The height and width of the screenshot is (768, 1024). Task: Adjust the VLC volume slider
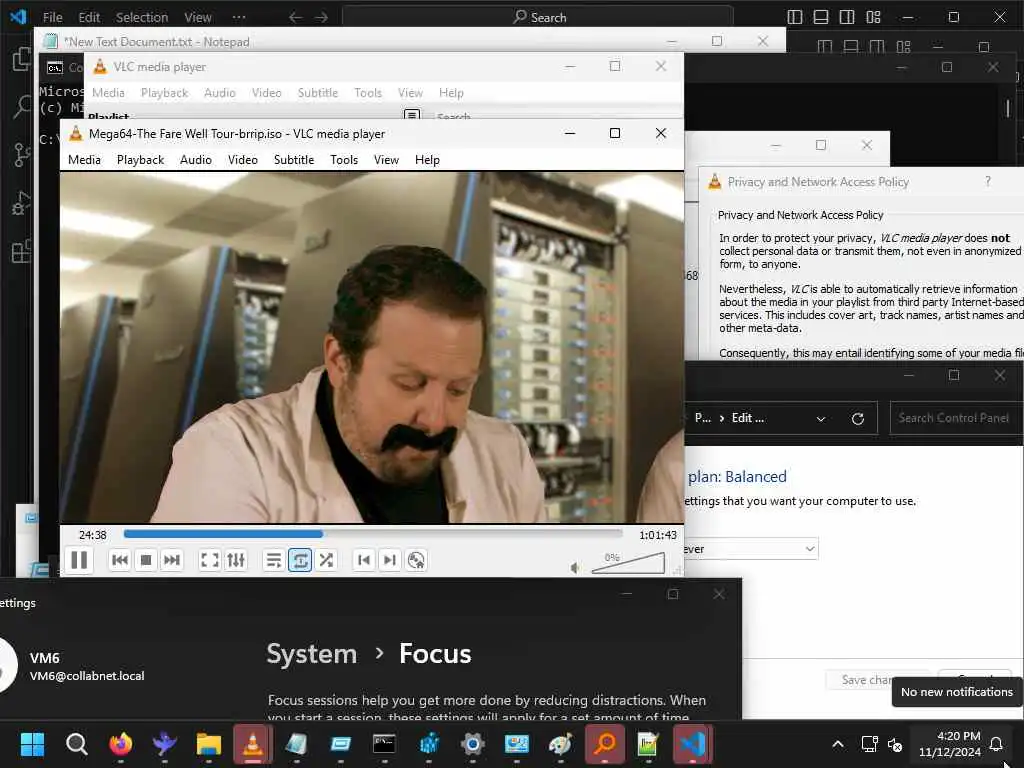pos(628,563)
